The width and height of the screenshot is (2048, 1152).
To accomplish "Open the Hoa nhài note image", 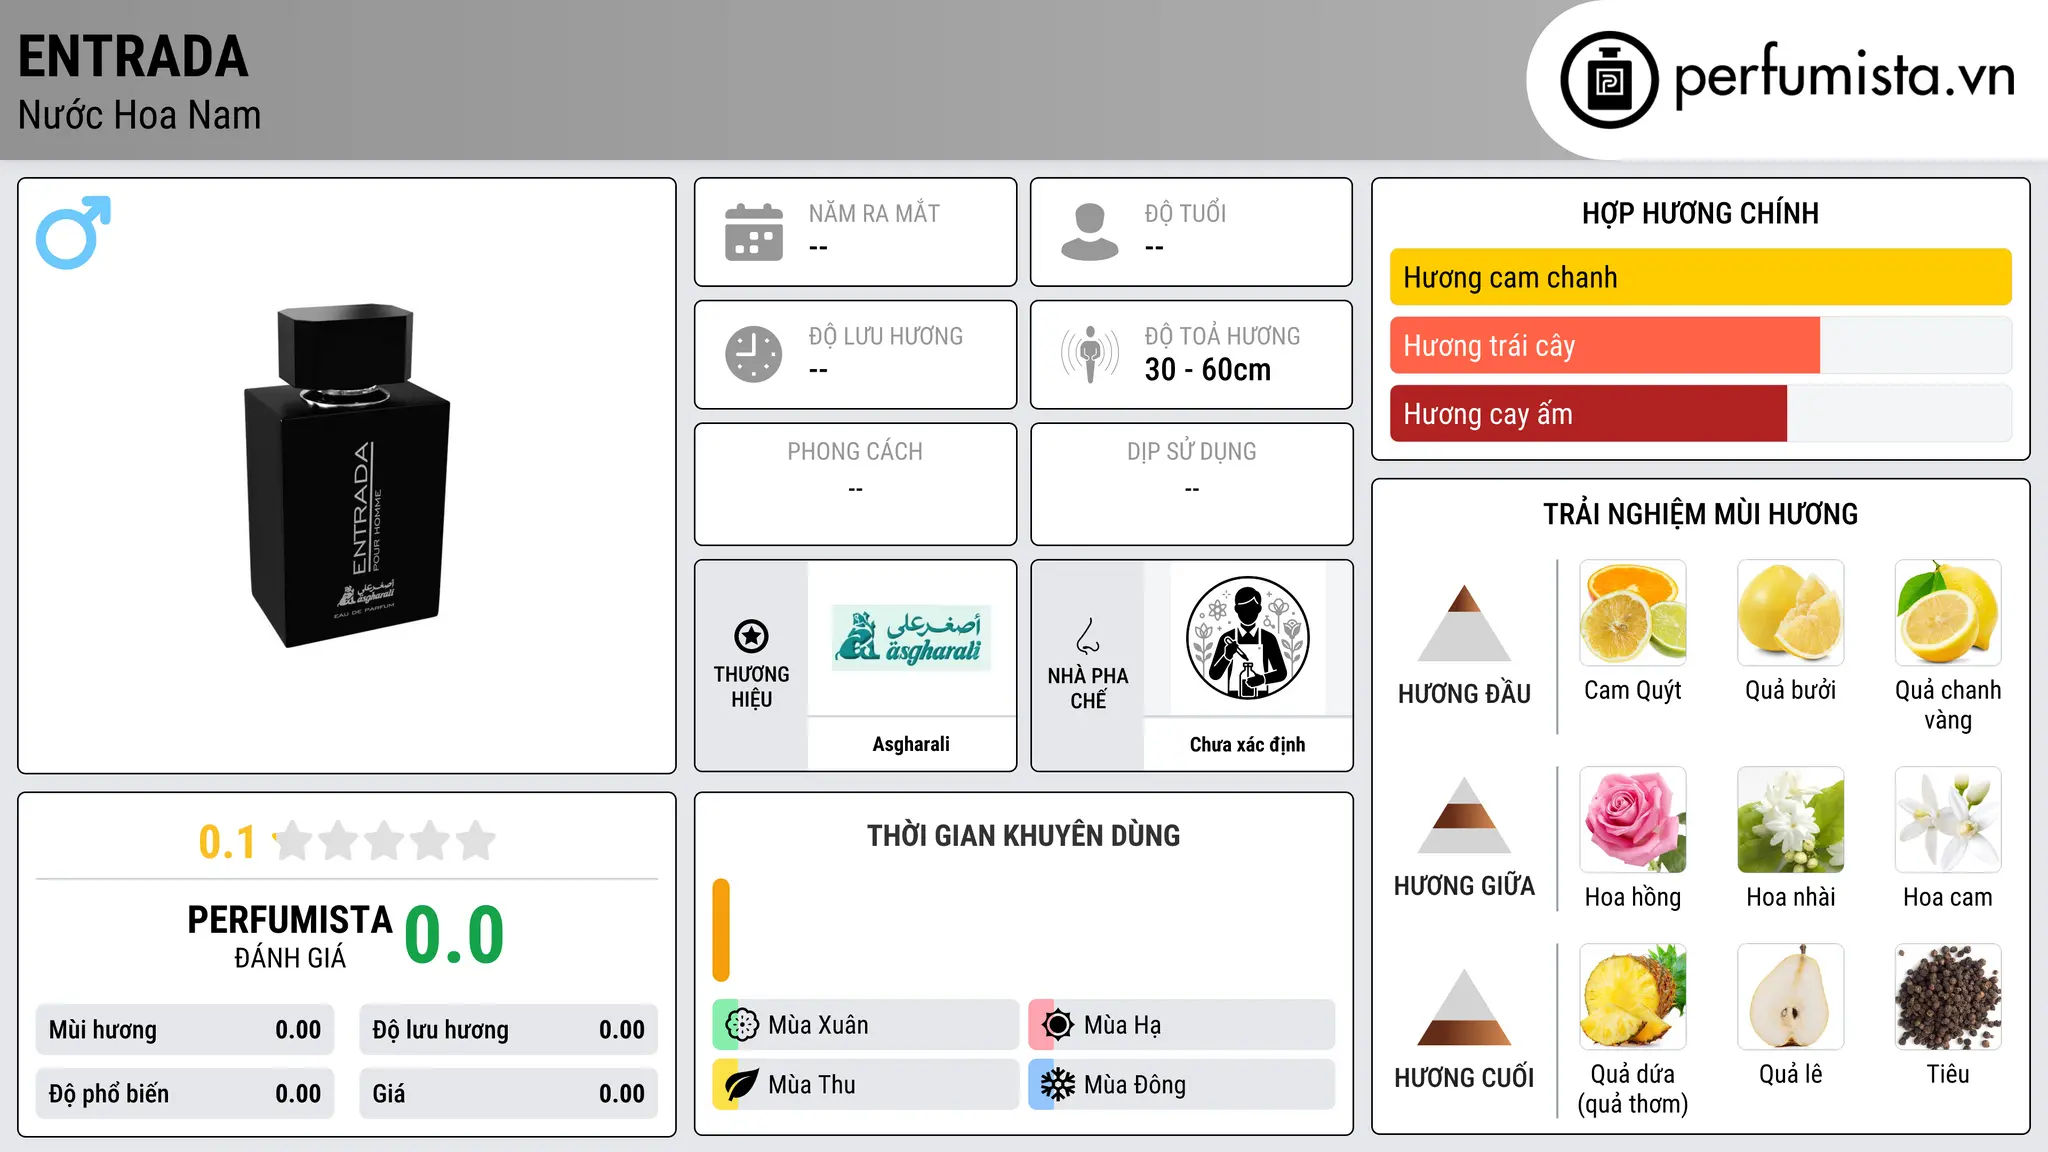I will [1791, 820].
